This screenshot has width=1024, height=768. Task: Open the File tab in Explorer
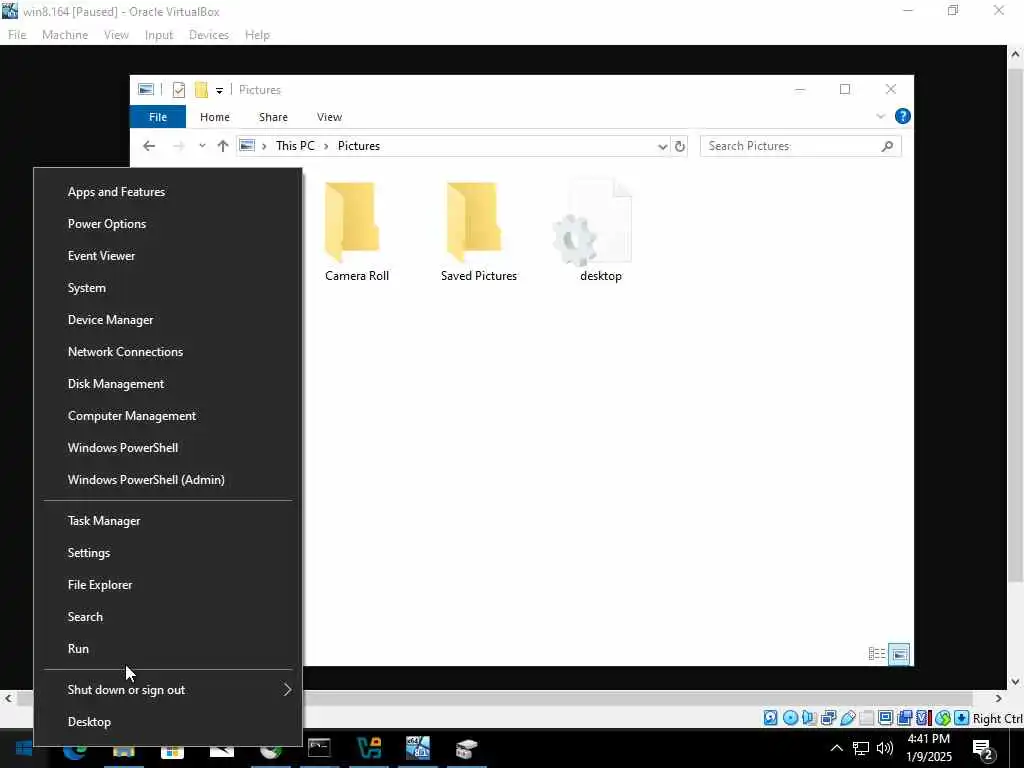158,117
